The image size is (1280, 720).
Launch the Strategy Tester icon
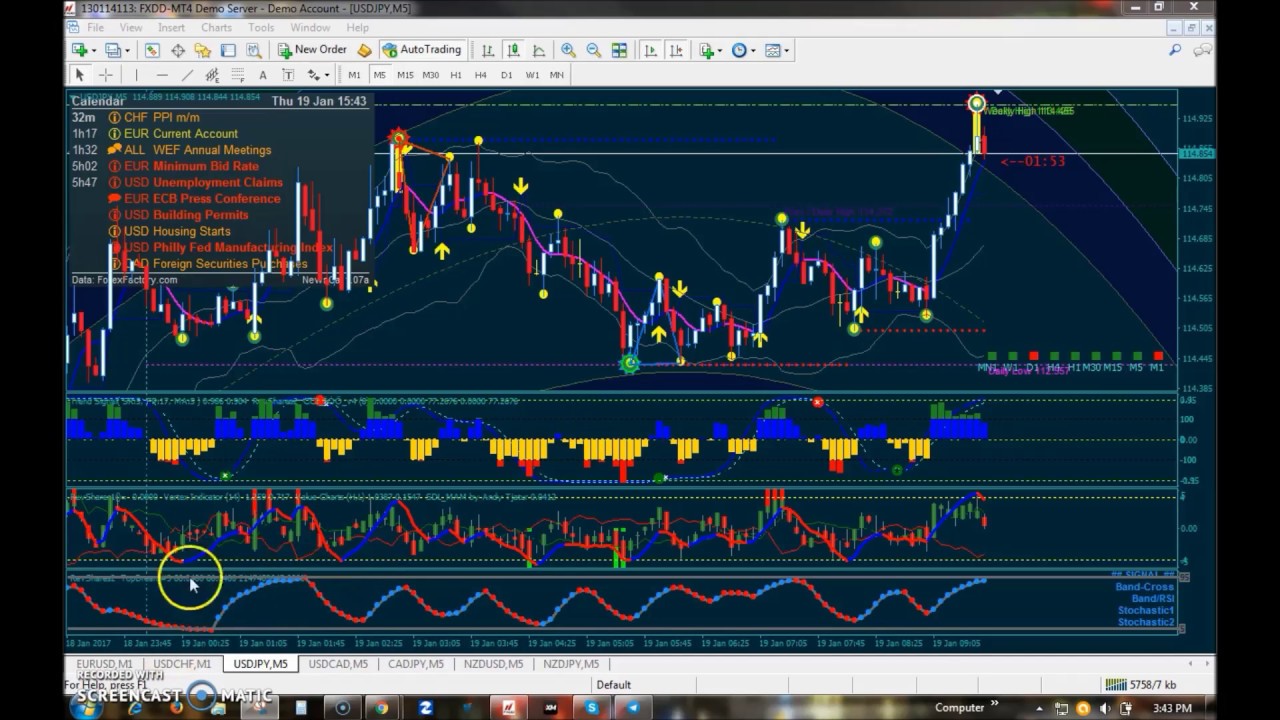click(254, 50)
